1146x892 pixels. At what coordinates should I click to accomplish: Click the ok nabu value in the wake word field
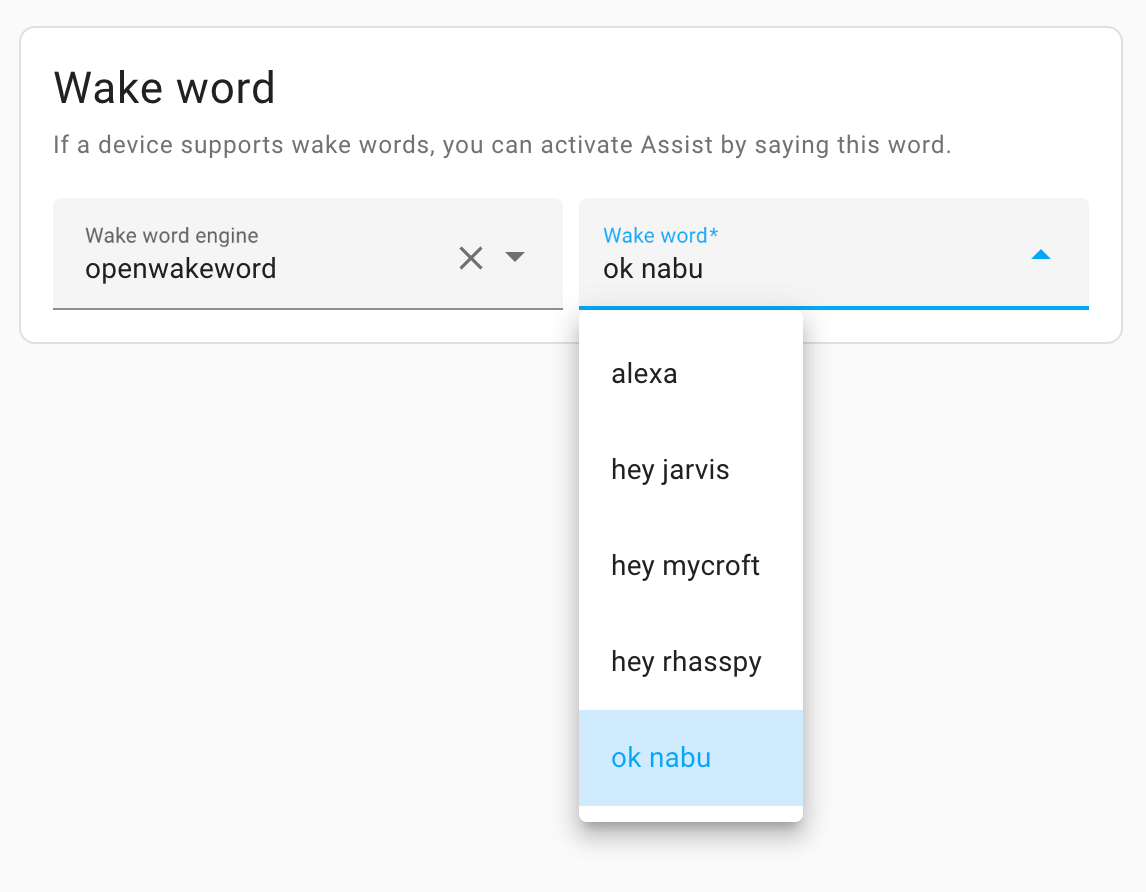[x=653, y=269]
